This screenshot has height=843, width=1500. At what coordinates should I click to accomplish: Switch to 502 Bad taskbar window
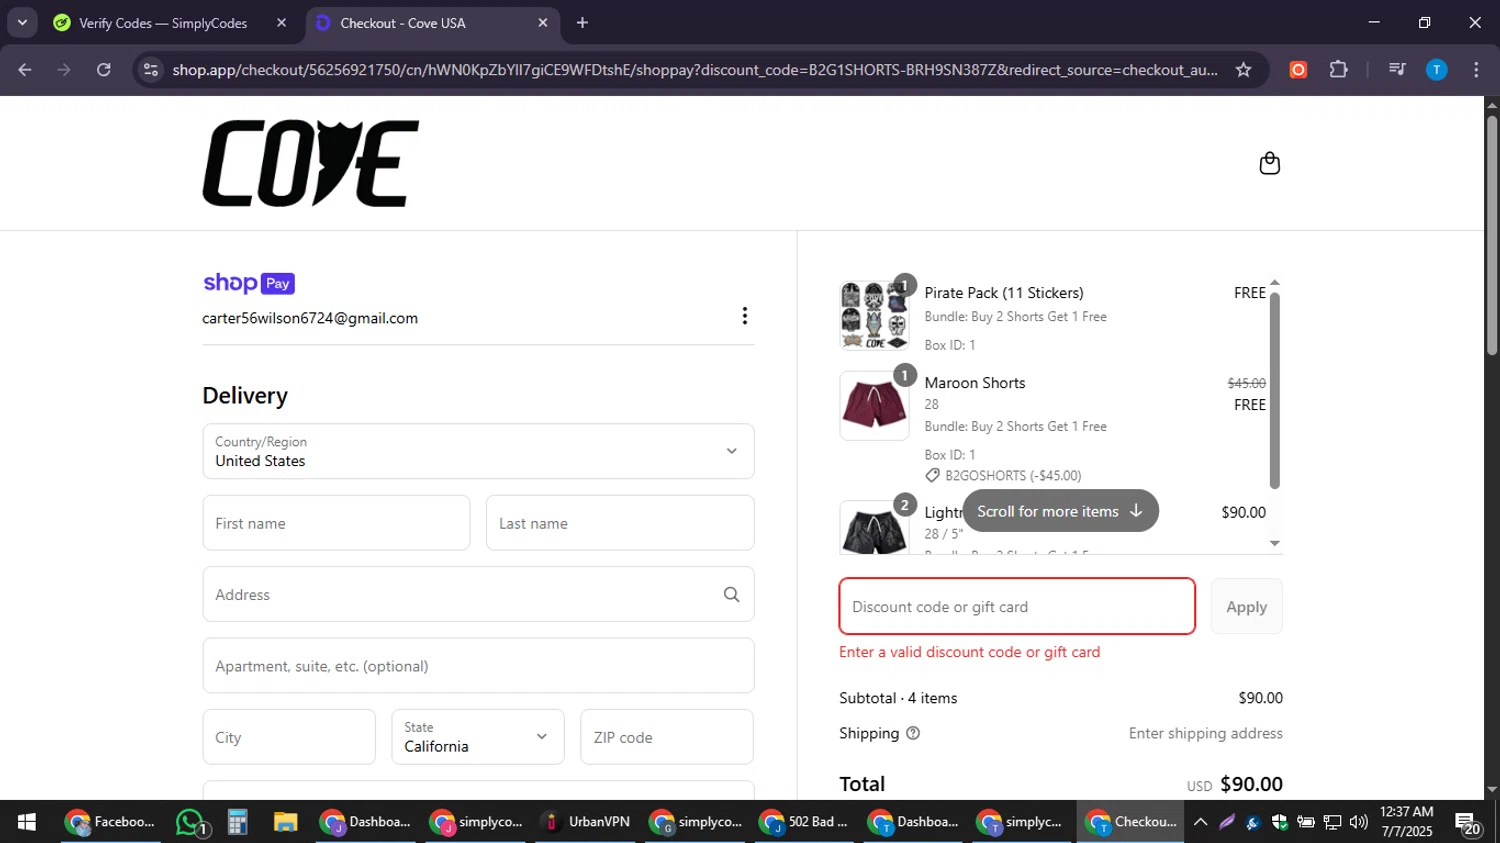coord(804,822)
